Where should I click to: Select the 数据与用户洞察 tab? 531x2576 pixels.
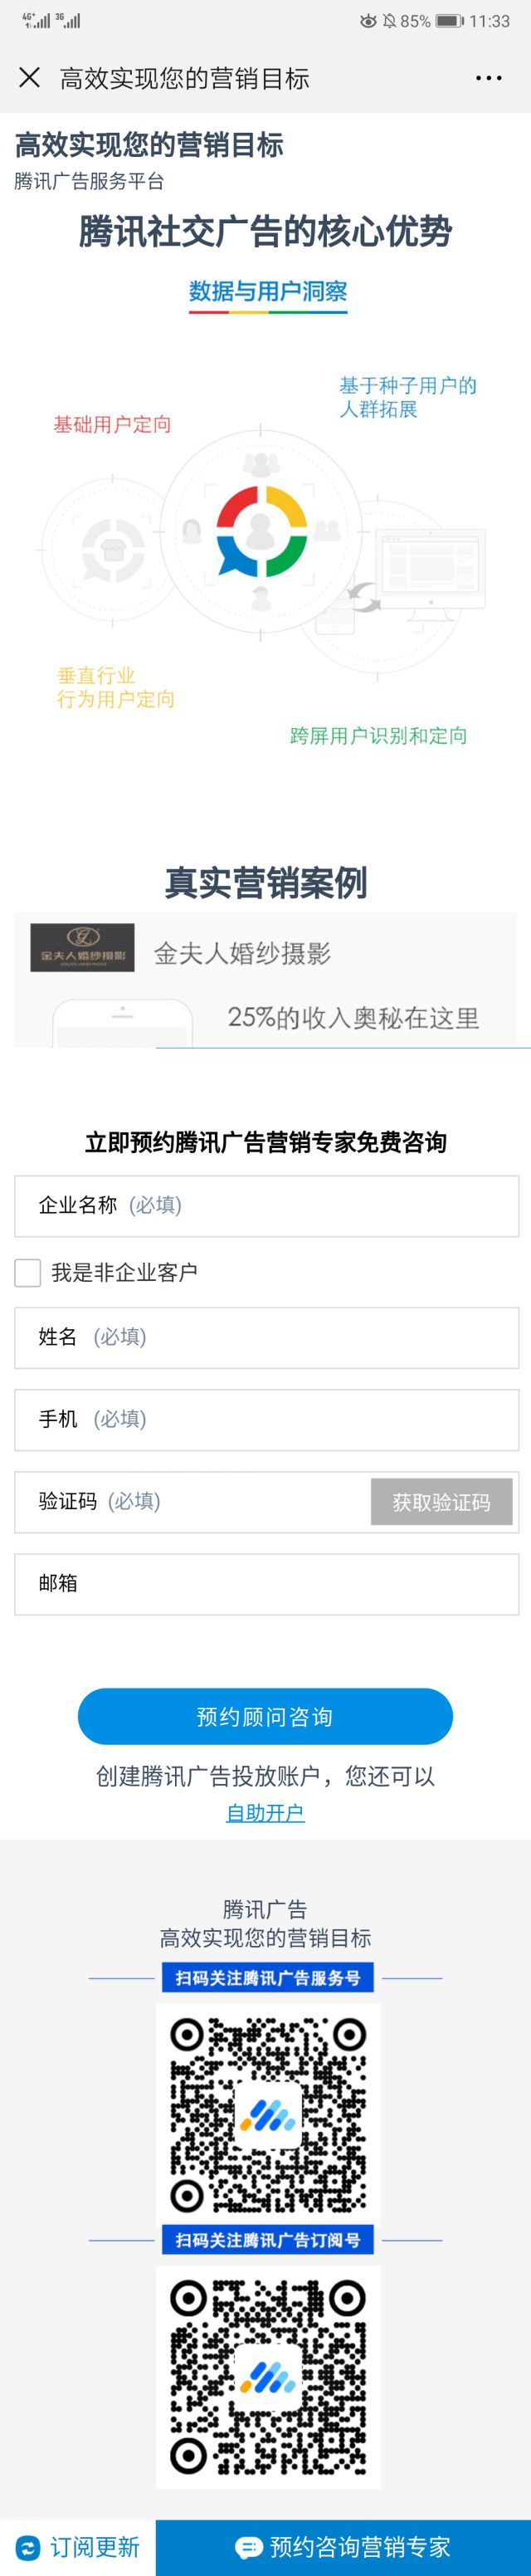point(268,292)
